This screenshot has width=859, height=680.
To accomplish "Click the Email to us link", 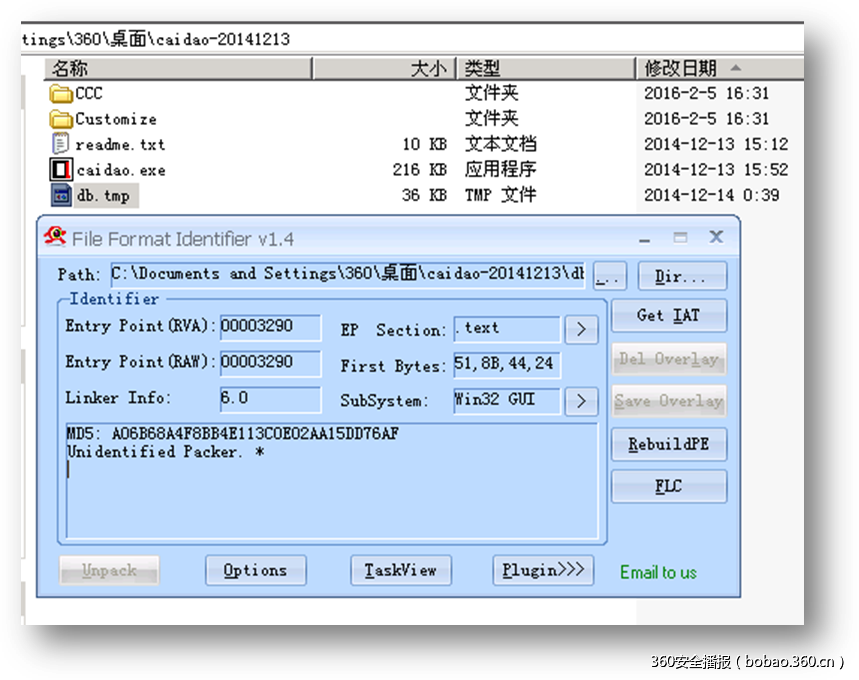I will click(658, 571).
